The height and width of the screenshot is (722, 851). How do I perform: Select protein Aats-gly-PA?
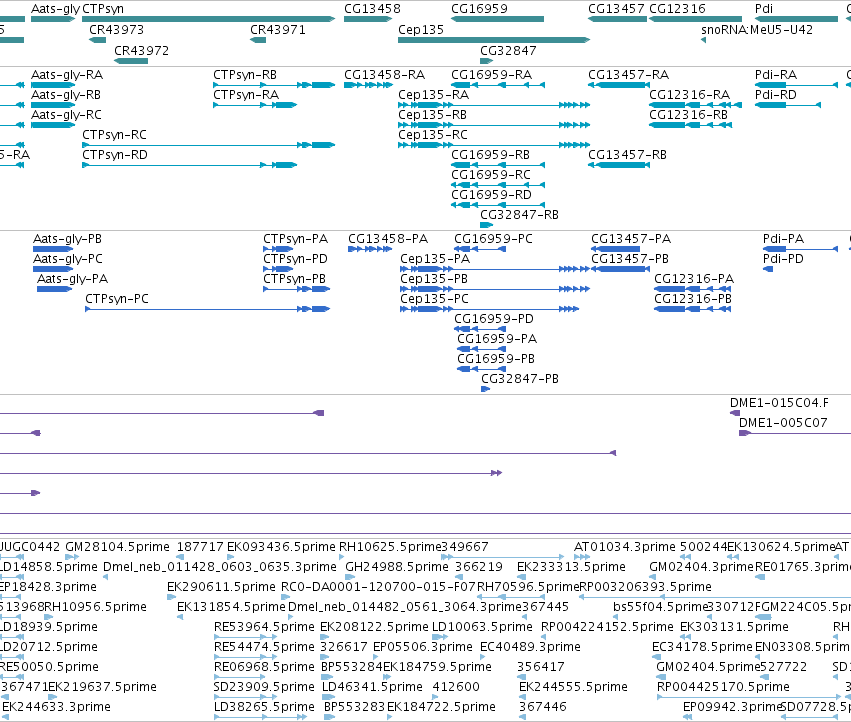tap(72, 278)
